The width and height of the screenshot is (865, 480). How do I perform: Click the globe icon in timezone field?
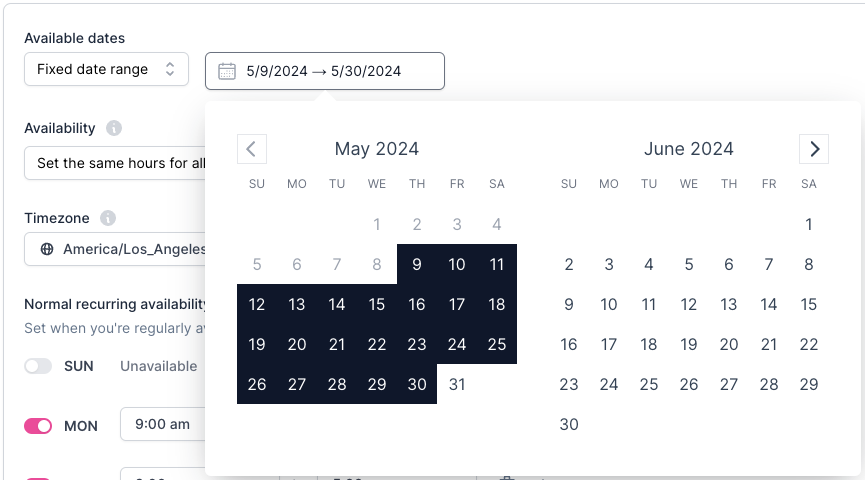pos(46,249)
